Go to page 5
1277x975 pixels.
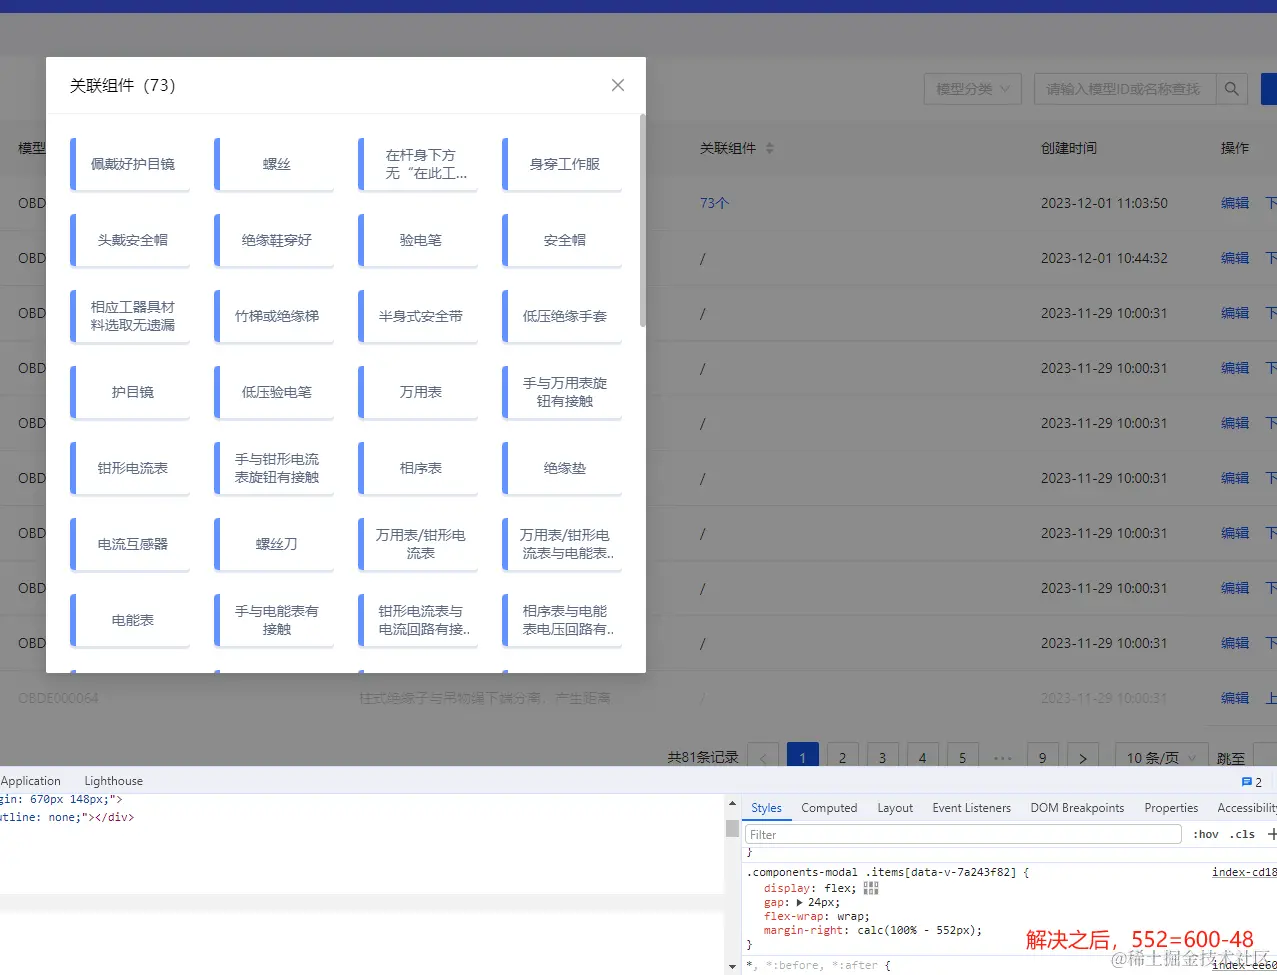pyautogui.click(x=963, y=757)
